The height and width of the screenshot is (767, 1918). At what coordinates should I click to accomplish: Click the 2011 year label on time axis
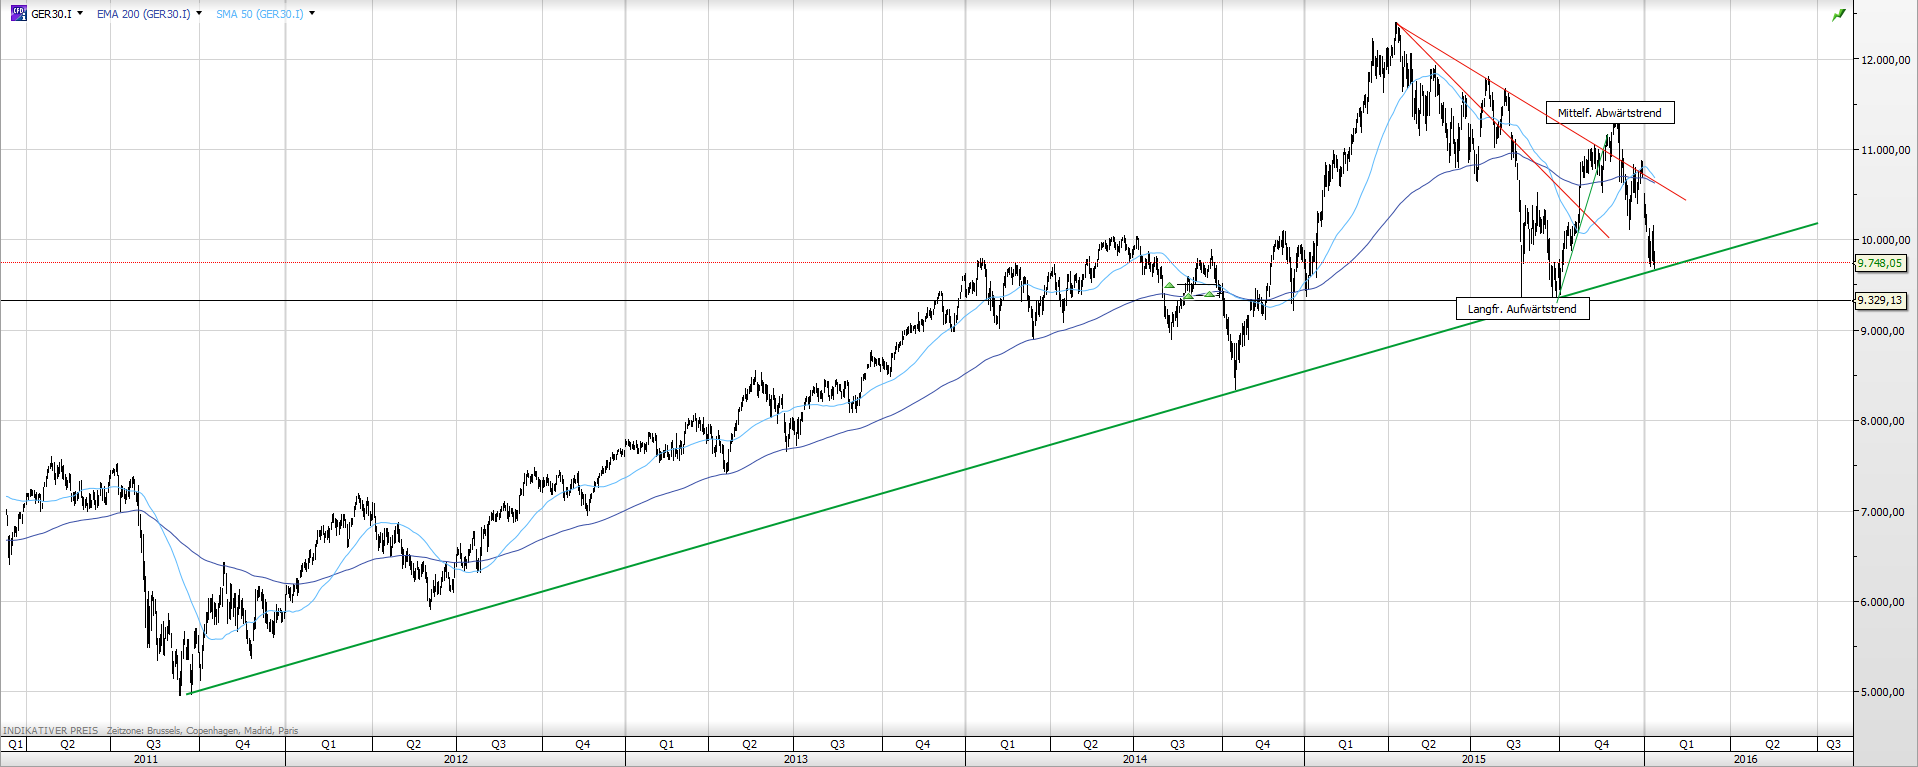tap(146, 759)
